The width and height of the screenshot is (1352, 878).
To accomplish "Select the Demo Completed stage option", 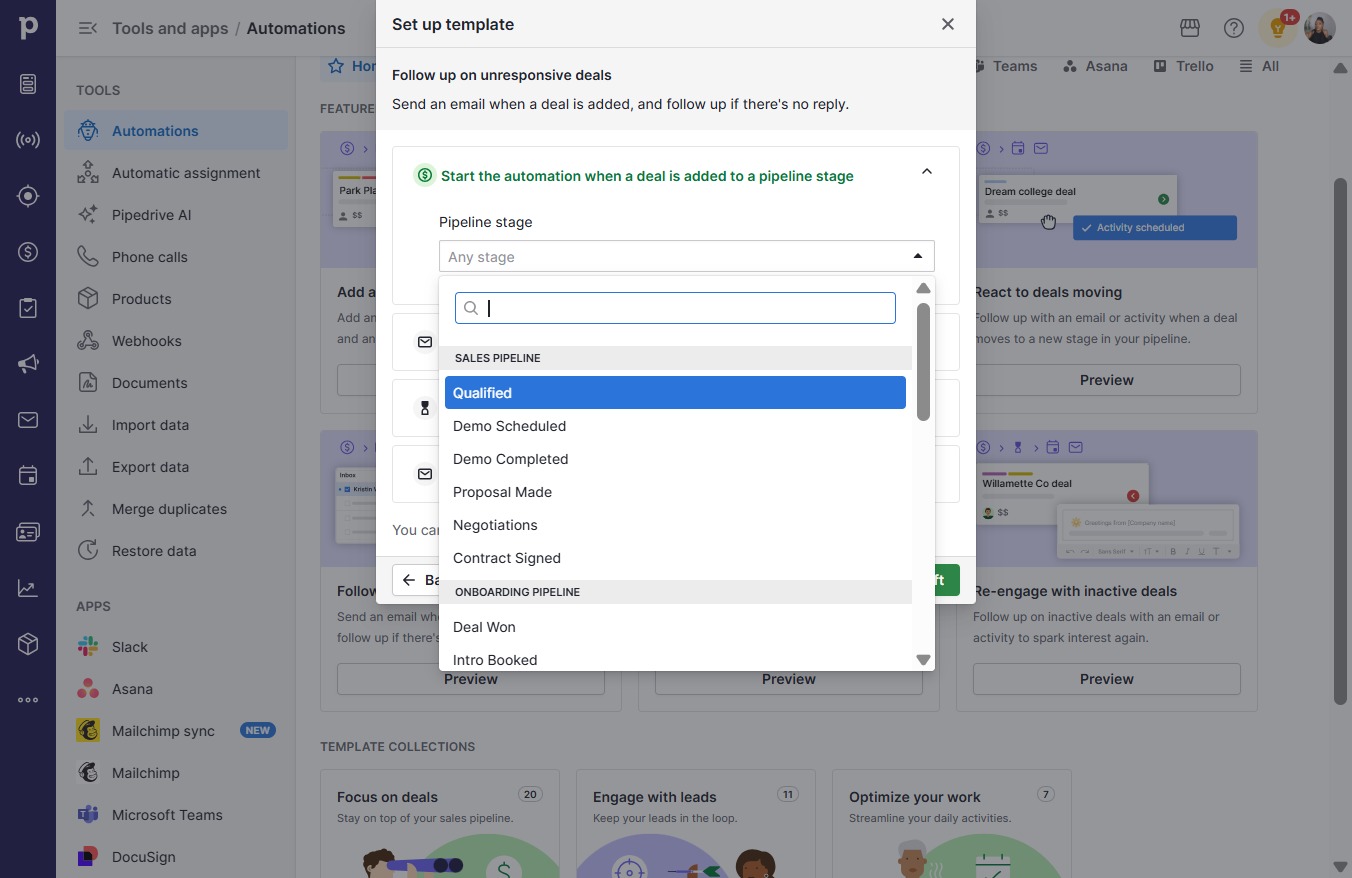I will point(675,459).
